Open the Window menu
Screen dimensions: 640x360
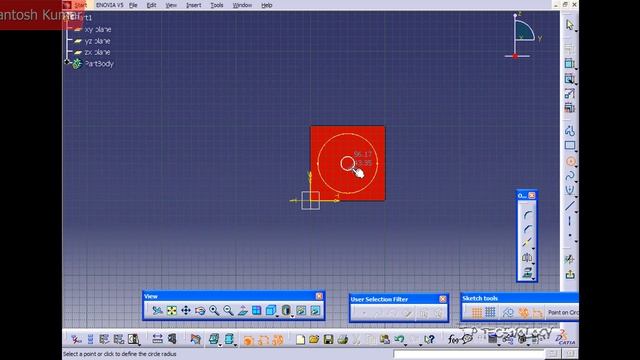242,5
